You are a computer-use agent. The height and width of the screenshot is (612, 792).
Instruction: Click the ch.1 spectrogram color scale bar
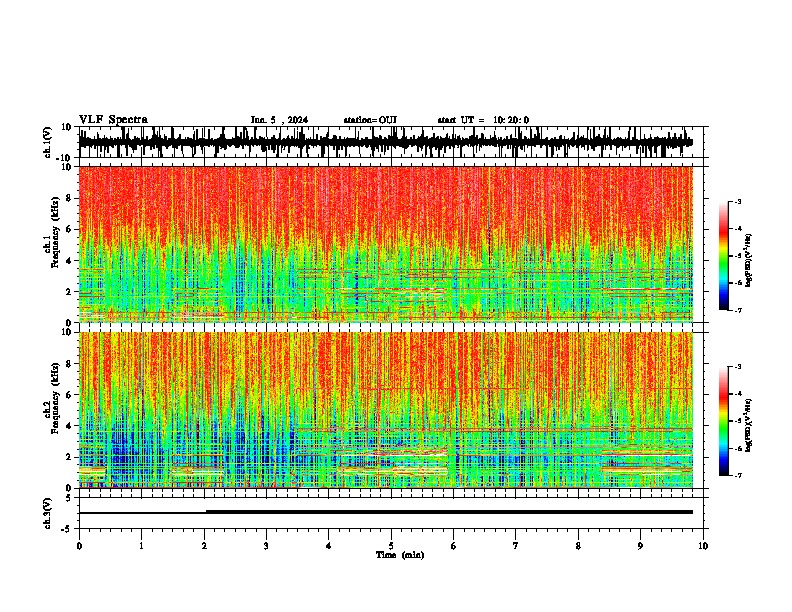tap(724, 256)
